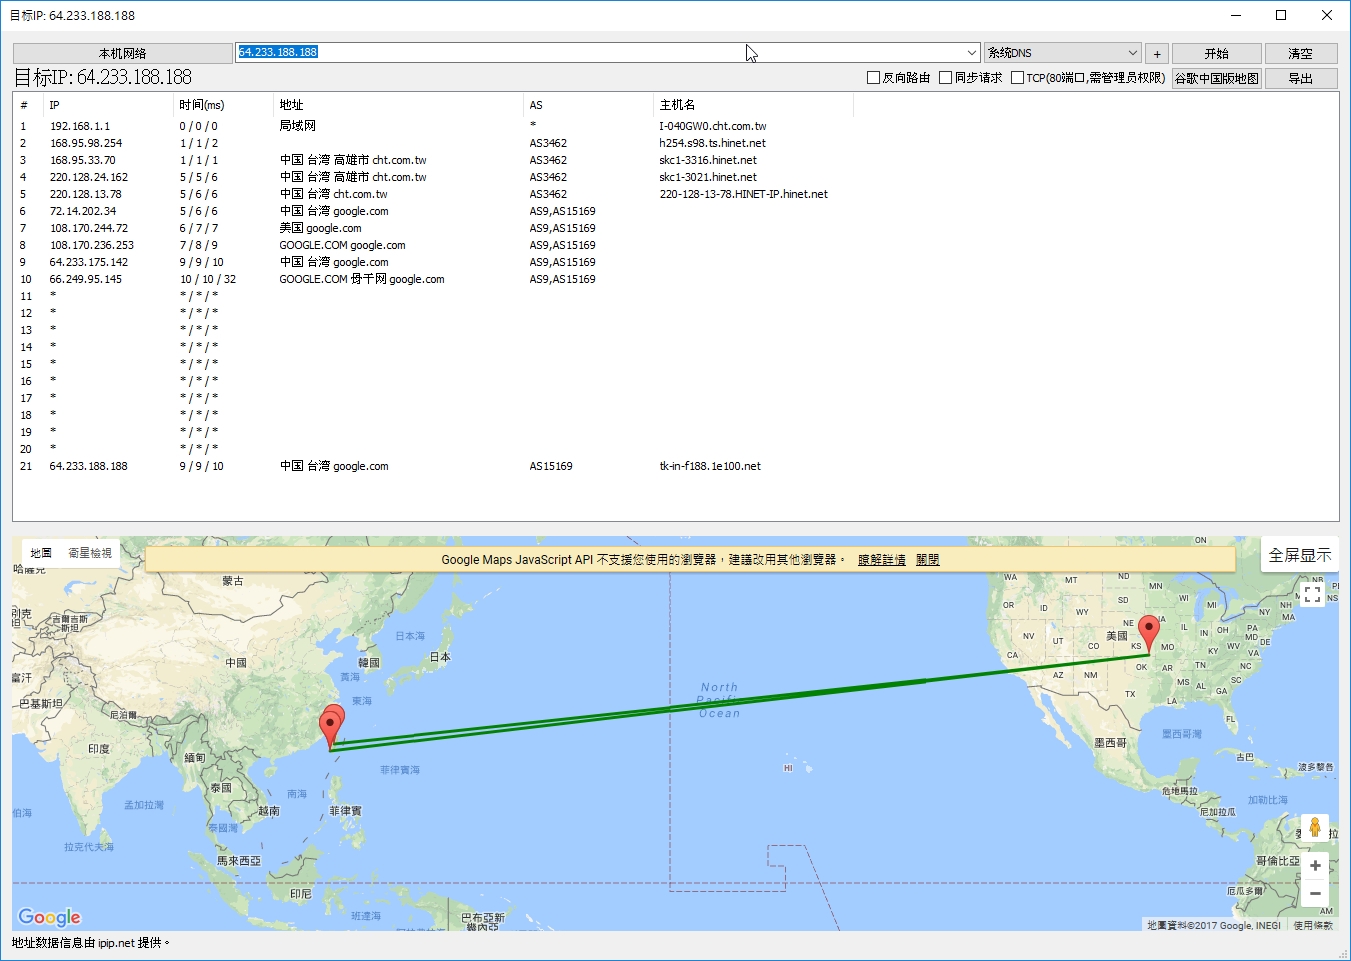Click the plus button beside 系统DNS

1157,54
